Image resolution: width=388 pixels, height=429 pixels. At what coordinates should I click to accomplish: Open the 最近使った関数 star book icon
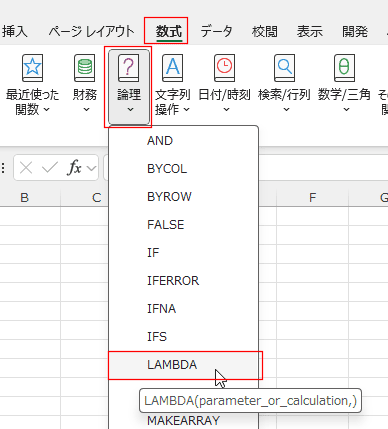click(x=32, y=68)
